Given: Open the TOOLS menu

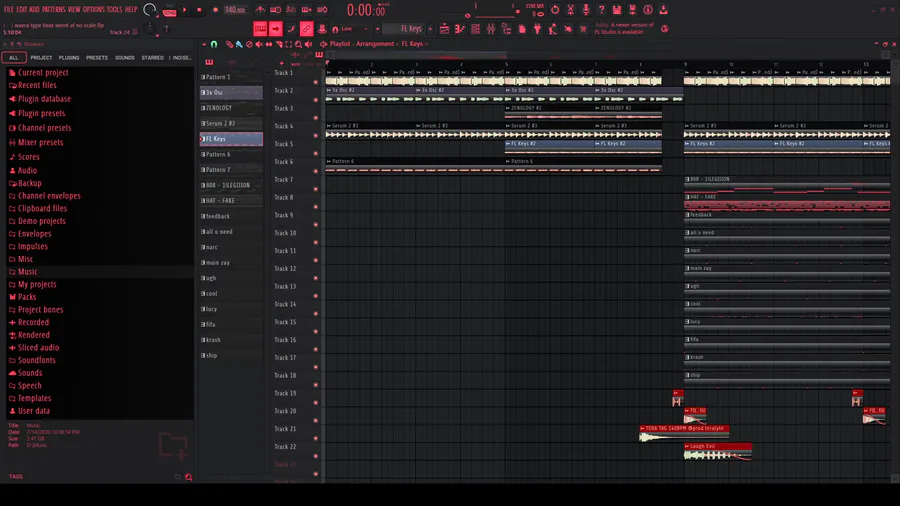Looking at the screenshot, I should click(x=114, y=9).
